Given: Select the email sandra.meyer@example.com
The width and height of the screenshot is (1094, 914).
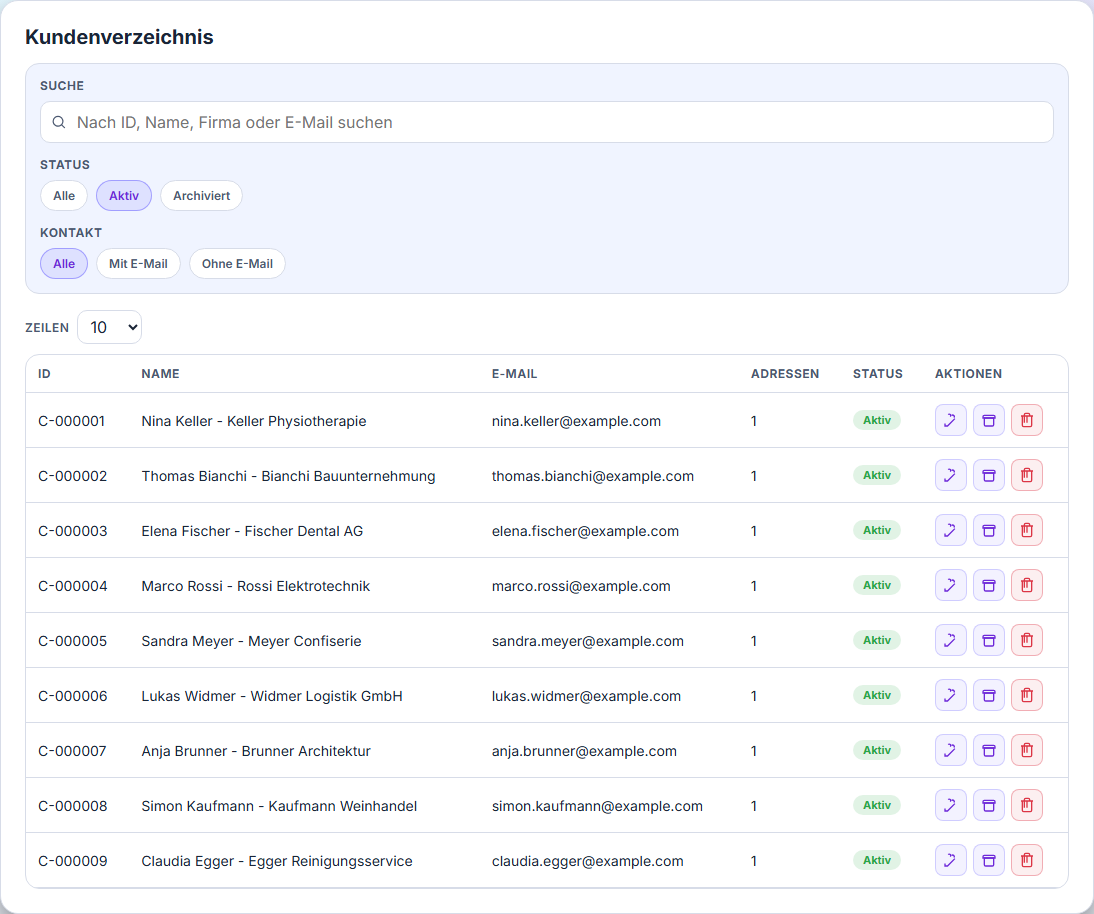Looking at the screenshot, I should coord(587,642).
